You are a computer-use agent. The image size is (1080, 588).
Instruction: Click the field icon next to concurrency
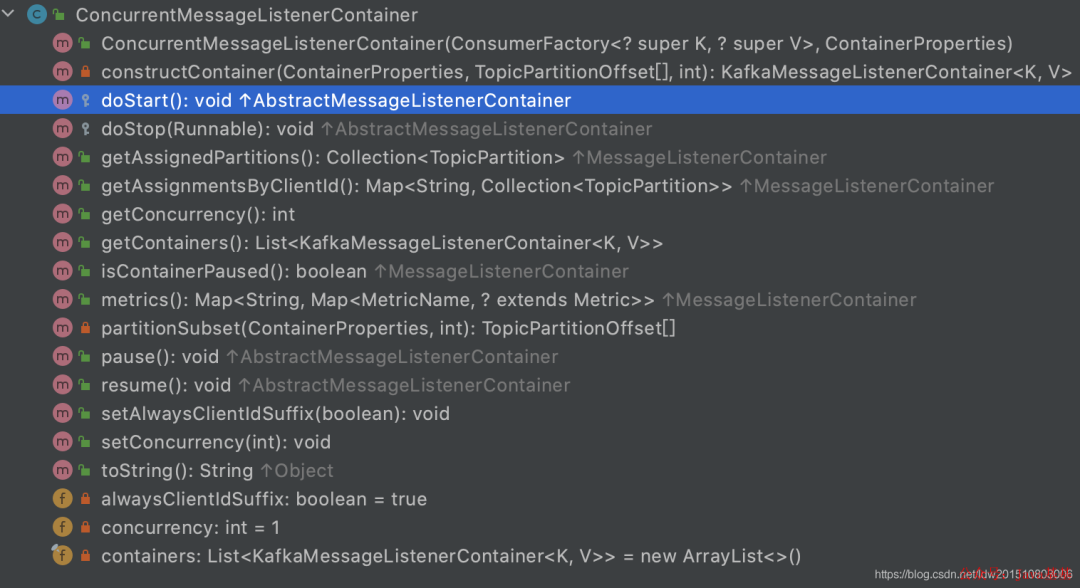pyautogui.click(x=62, y=527)
